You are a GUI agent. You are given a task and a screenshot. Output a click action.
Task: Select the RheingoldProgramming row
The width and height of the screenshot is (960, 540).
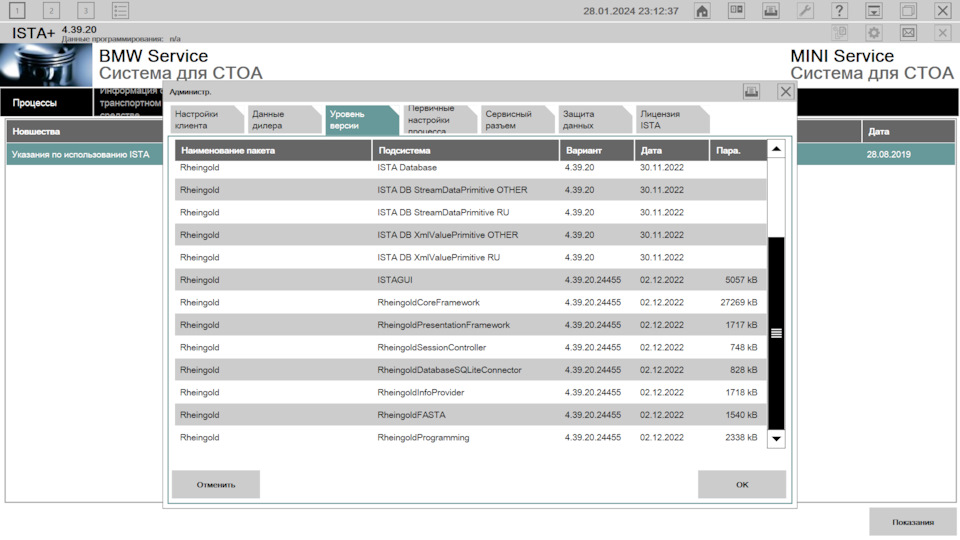pos(470,437)
